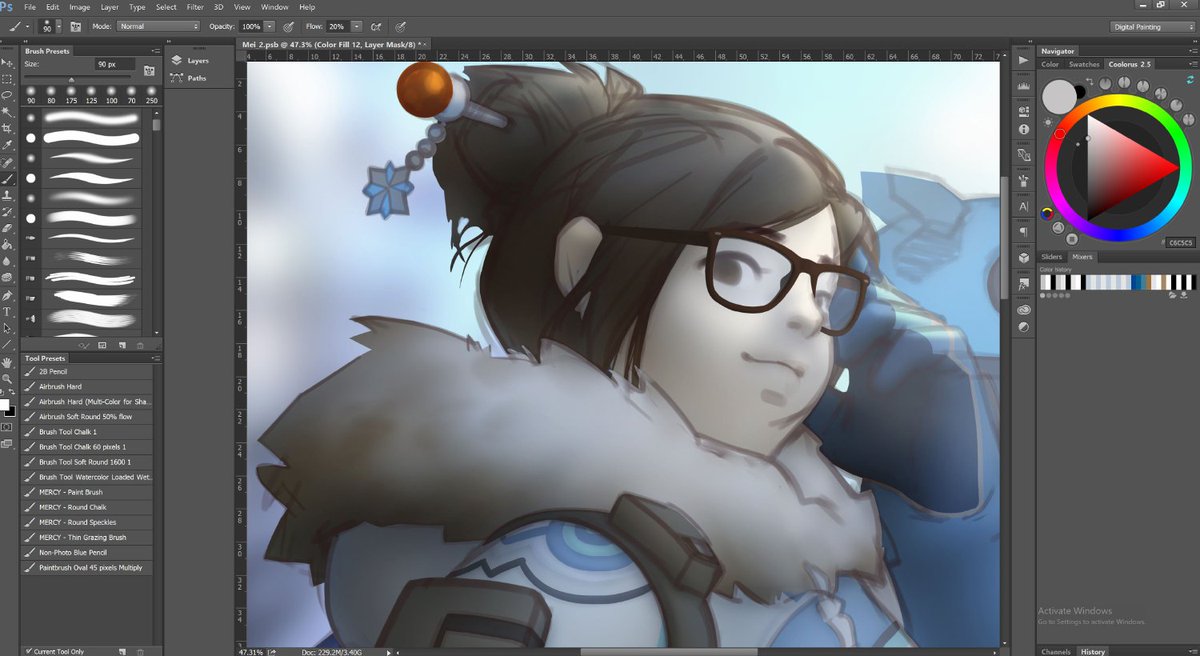Click the brush Size slider handle
The height and width of the screenshot is (656, 1200).
(x=72, y=78)
